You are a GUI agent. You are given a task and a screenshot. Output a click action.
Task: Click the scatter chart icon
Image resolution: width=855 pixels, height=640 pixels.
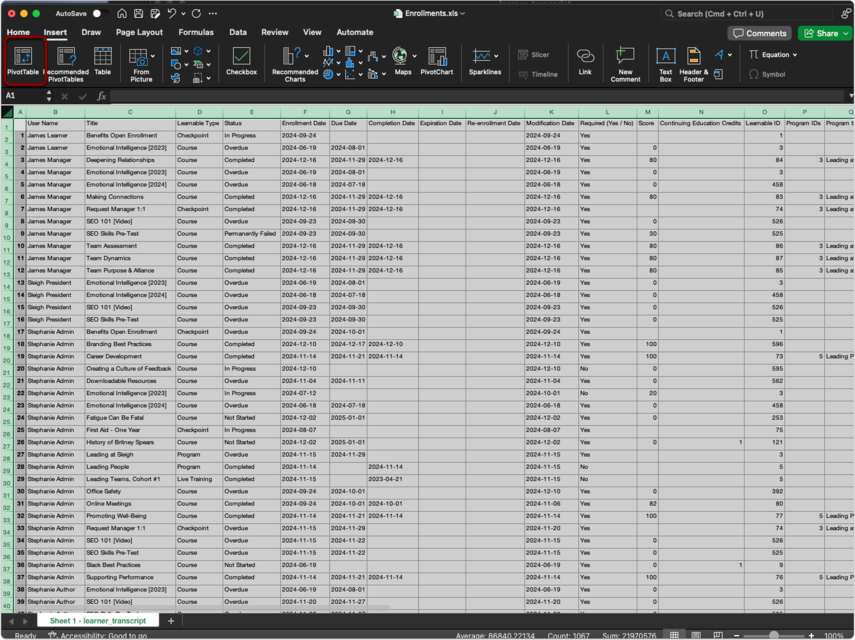coord(350,75)
